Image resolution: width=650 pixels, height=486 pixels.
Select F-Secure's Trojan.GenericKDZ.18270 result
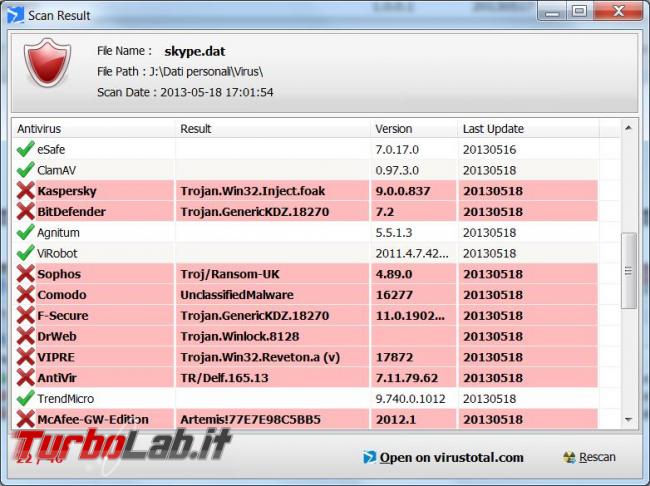(x=255, y=316)
